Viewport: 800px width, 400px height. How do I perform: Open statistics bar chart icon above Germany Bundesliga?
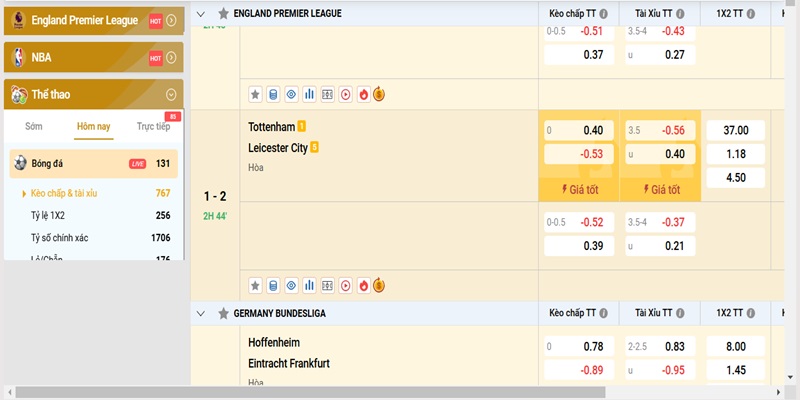click(309, 285)
